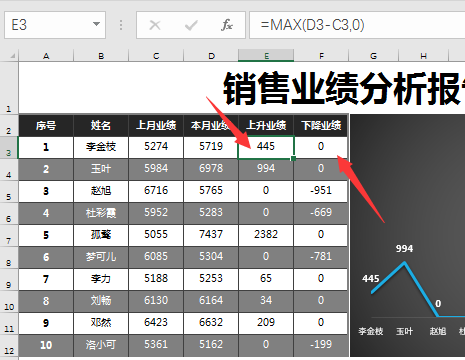Image resolution: width=465 pixels, height=360 pixels.
Task: Select cell with value 2382
Action: [266, 235]
